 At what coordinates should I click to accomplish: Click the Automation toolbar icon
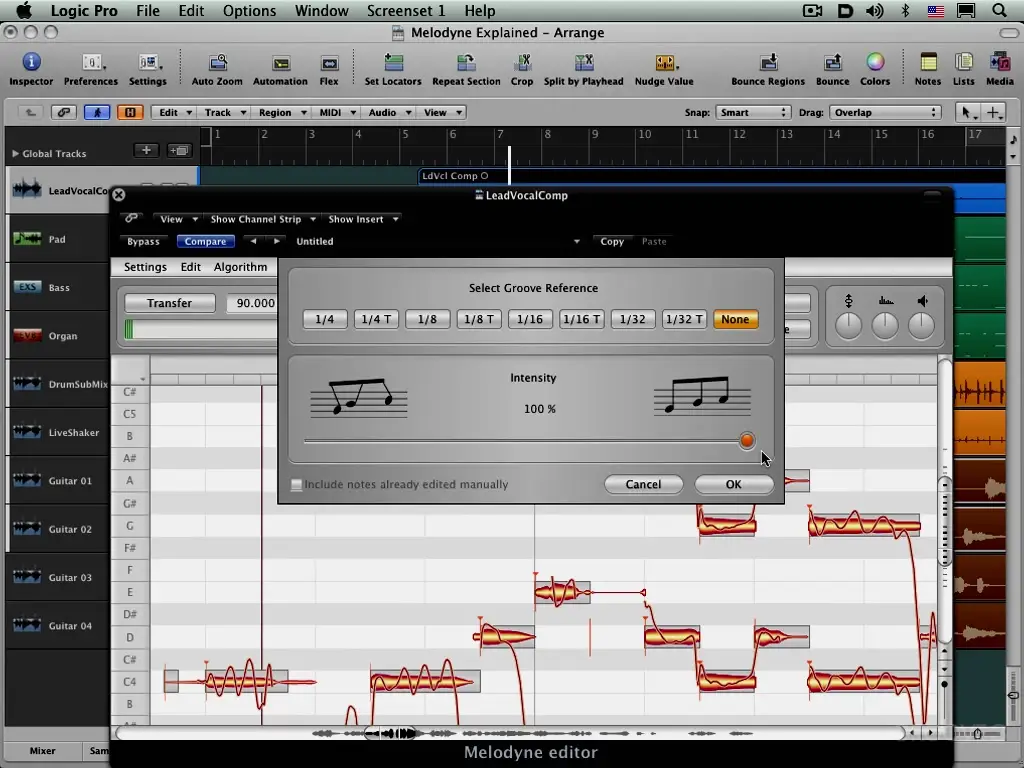281,63
